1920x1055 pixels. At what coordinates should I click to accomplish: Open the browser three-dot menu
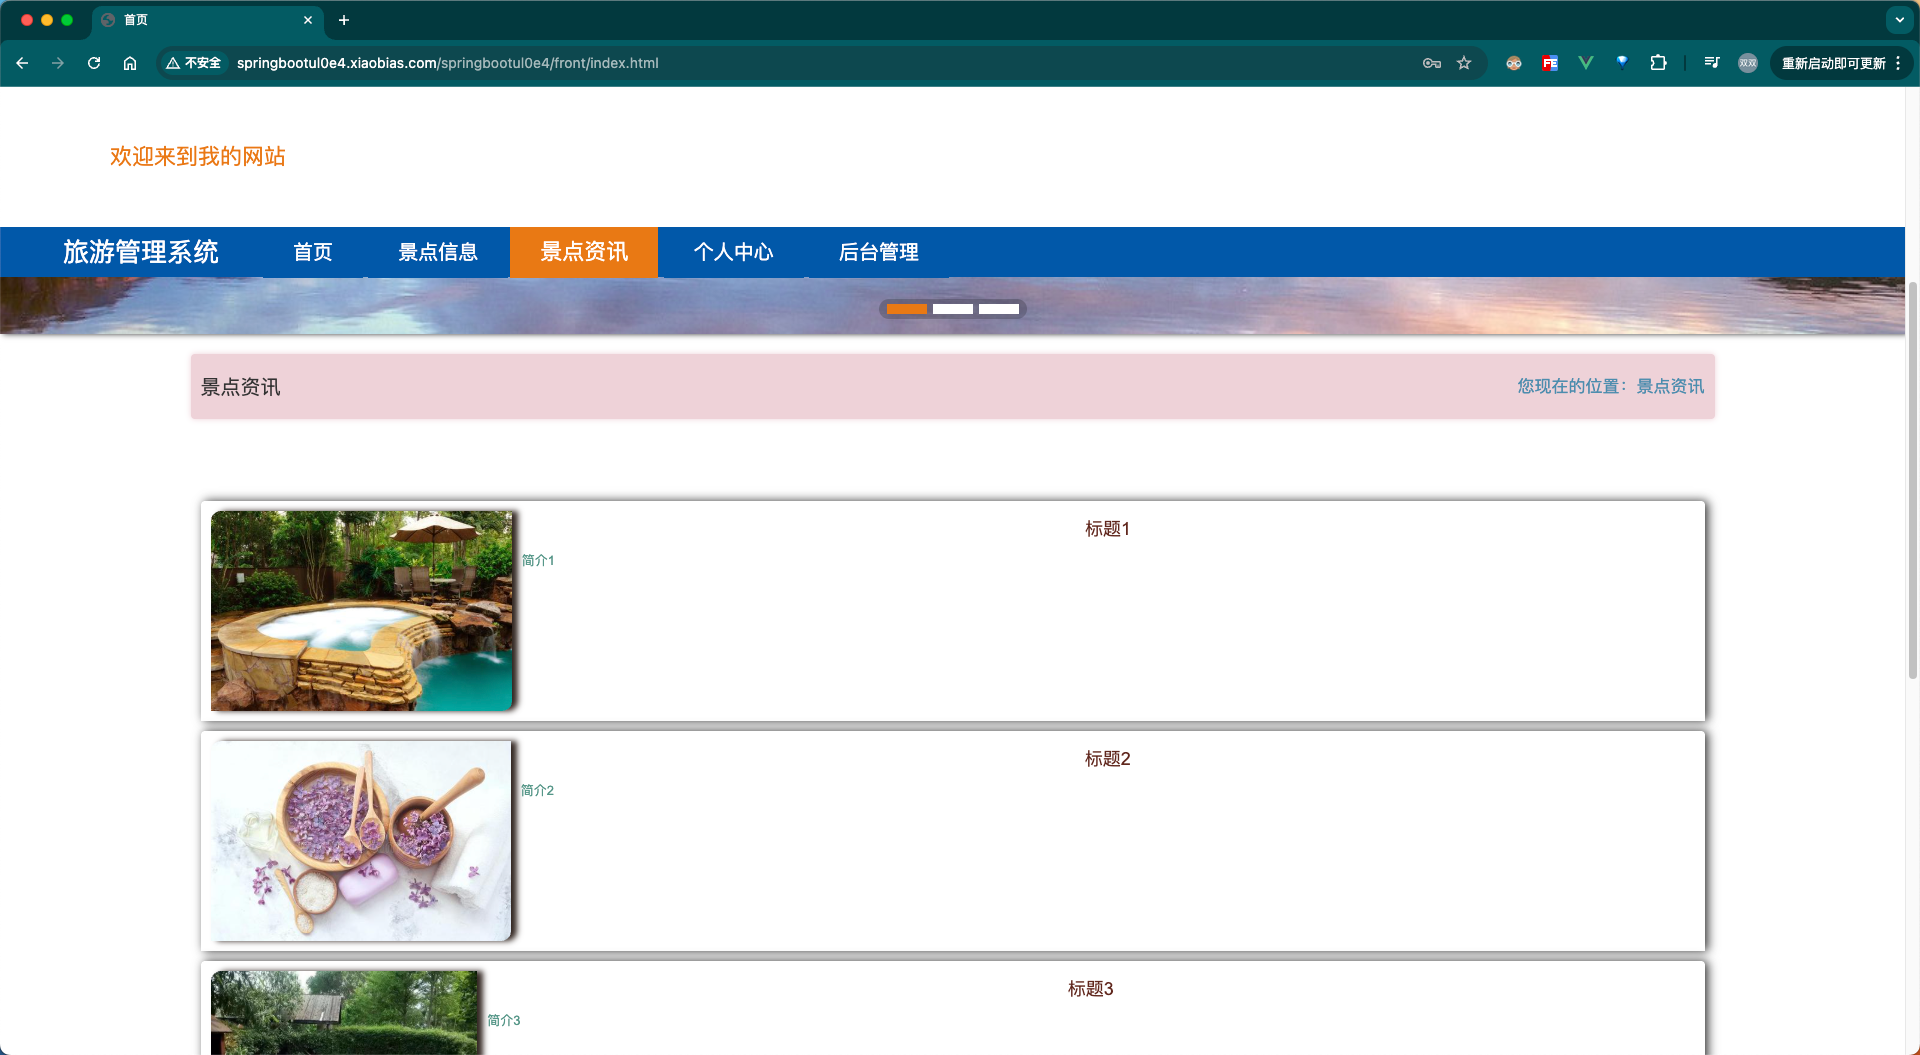pos(1898,63)
